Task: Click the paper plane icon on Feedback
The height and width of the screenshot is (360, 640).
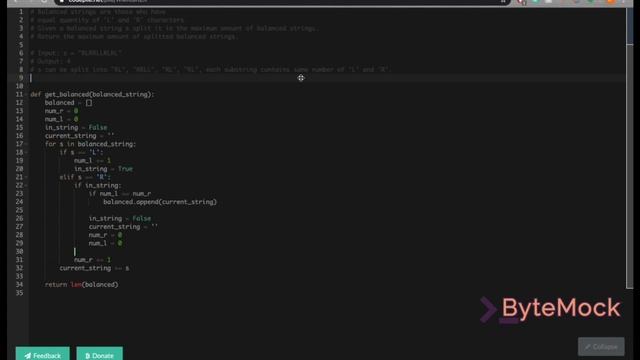Action: click(x=27, y=356)
